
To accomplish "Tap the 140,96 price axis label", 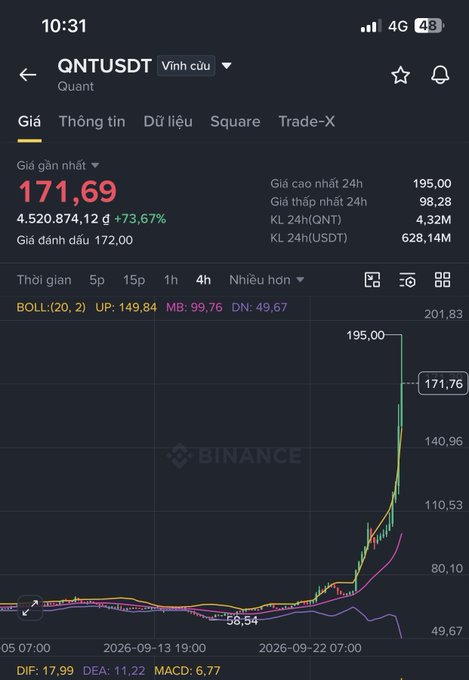I will (x=443, y=441).
